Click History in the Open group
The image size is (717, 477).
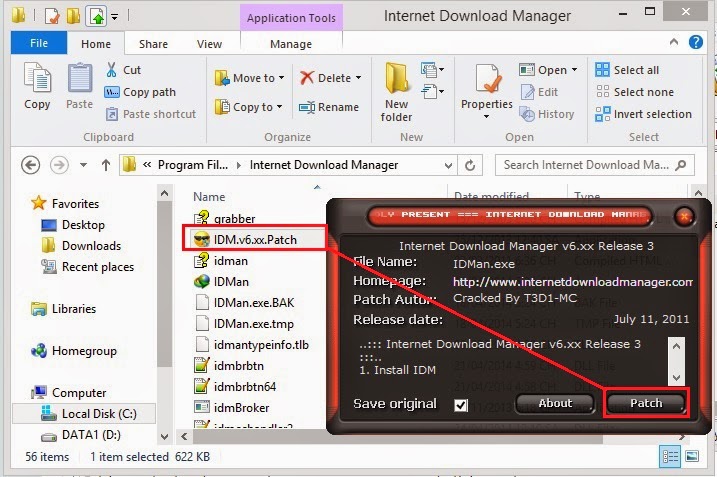(x=547, y=114)
